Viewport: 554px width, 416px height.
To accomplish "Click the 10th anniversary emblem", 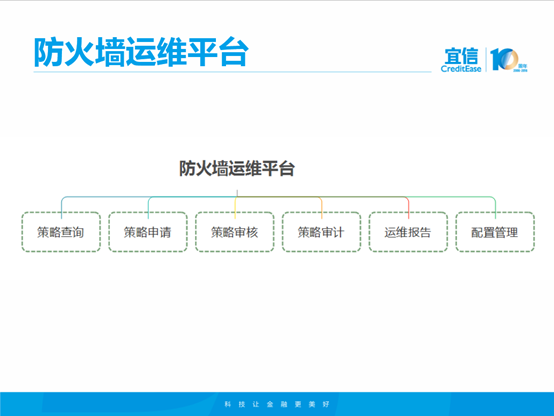I will (508, 60).
